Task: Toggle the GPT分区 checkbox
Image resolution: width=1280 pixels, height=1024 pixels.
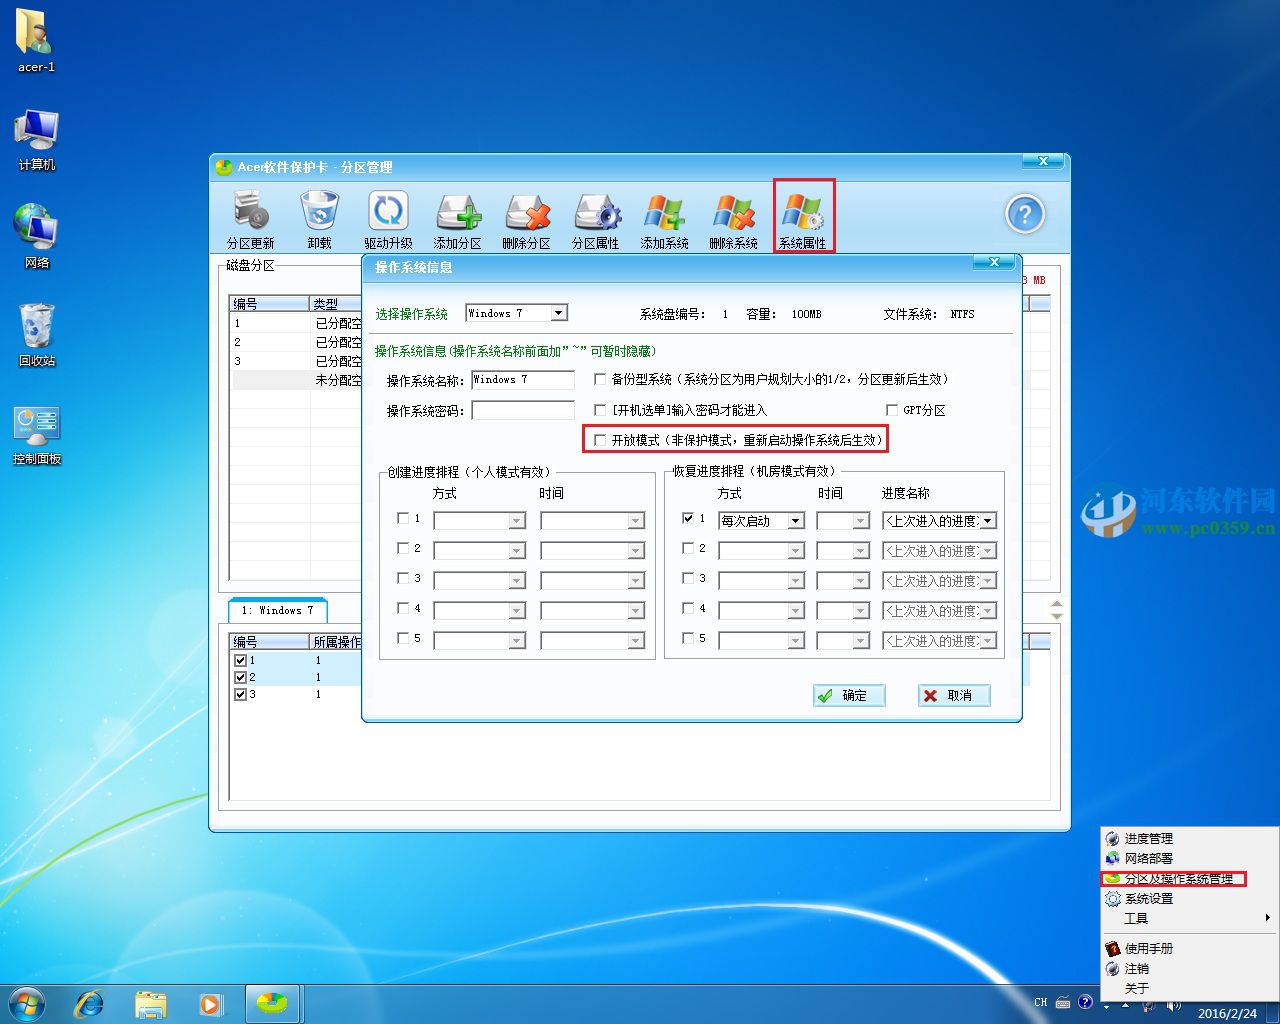Action: pos(892,410)
